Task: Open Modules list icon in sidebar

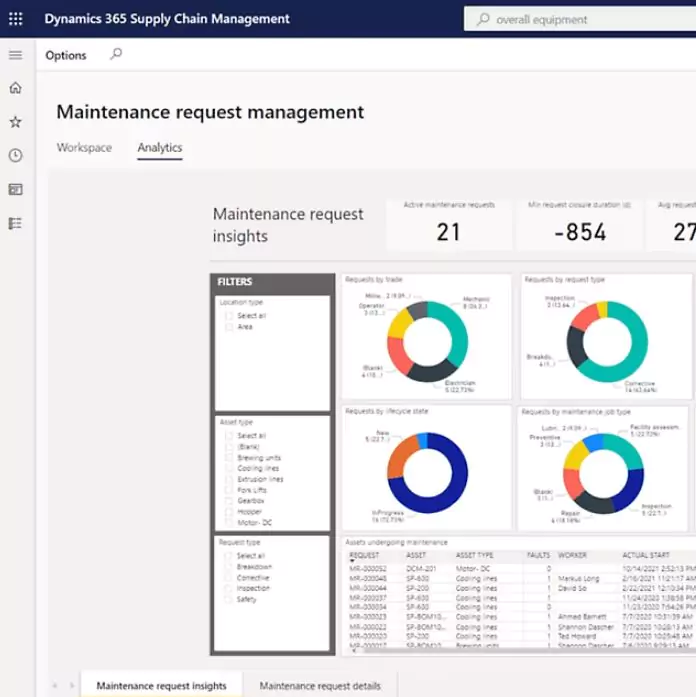Action: [15, 223]
